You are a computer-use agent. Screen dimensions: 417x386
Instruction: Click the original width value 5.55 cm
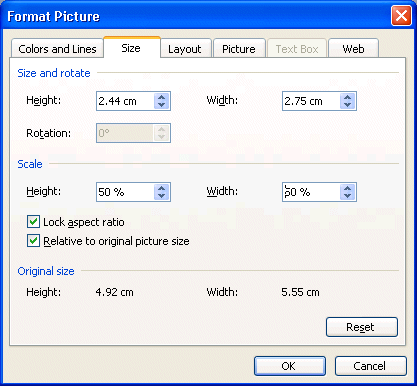(x=300, y=292)
